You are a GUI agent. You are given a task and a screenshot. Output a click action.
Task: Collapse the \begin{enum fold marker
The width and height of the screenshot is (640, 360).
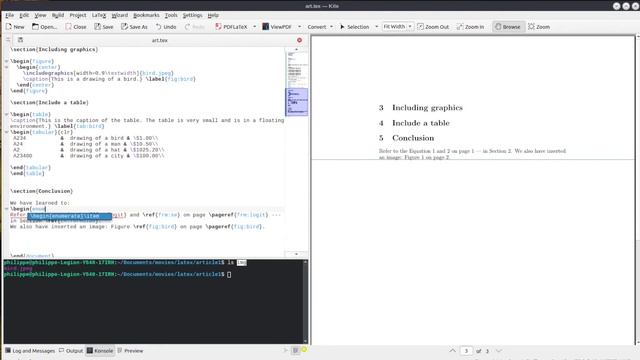tap(7, 209)
